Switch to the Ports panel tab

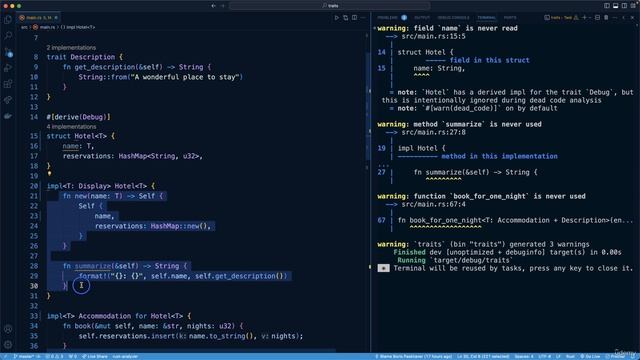pos(510,18)
